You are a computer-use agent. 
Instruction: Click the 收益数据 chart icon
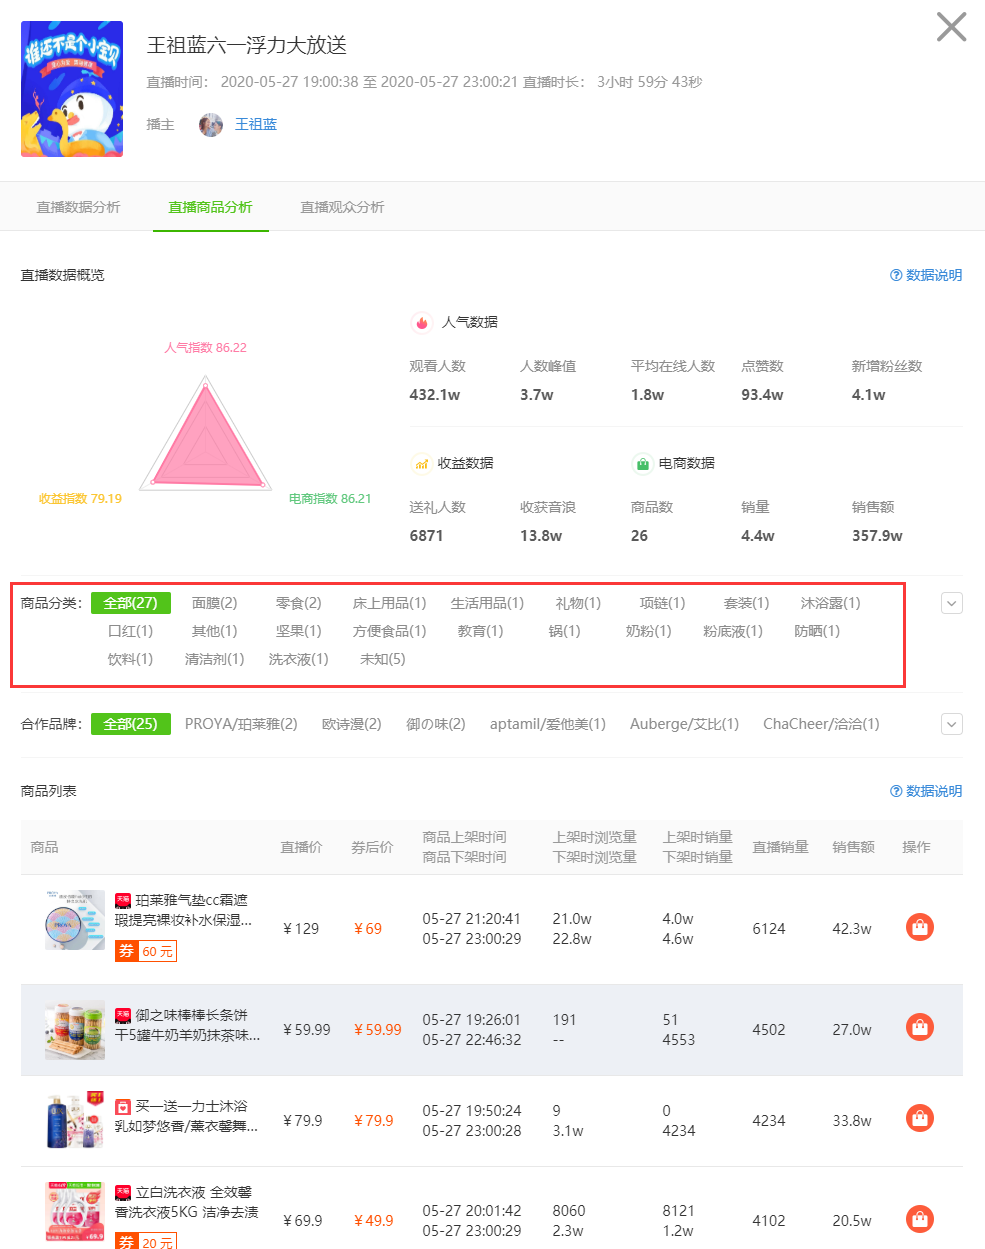coord(421,463)
